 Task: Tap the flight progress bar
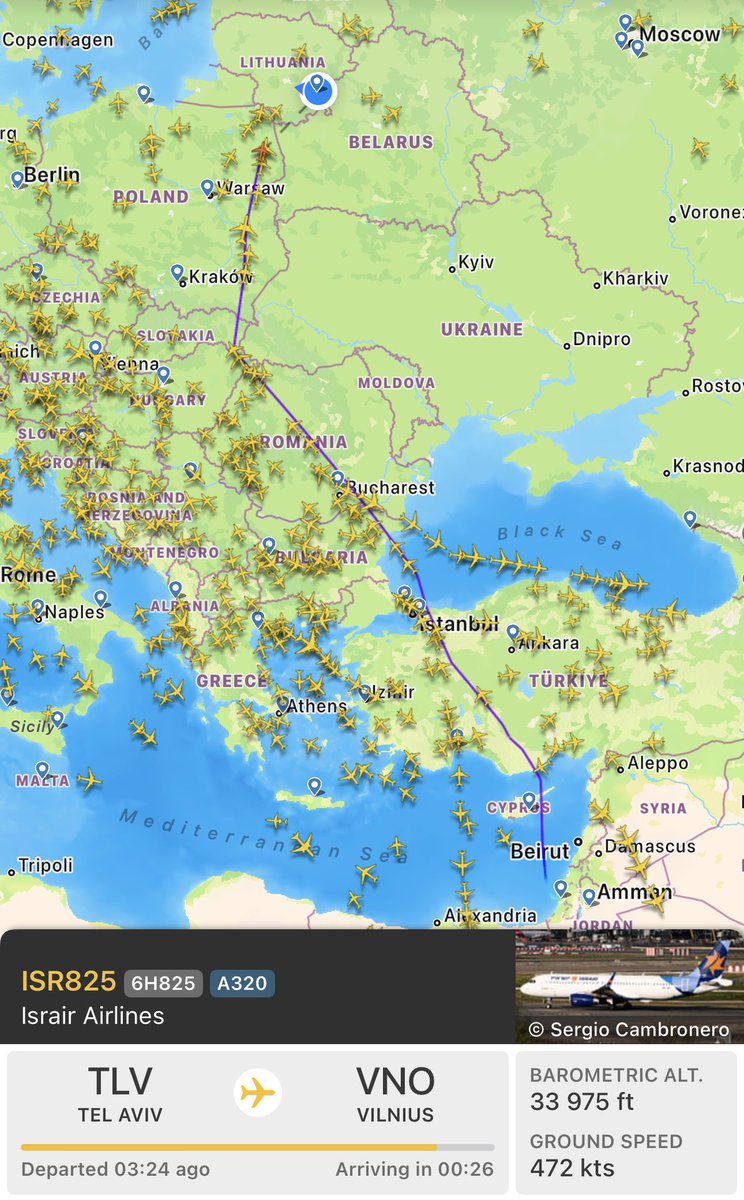point(258,1147)
